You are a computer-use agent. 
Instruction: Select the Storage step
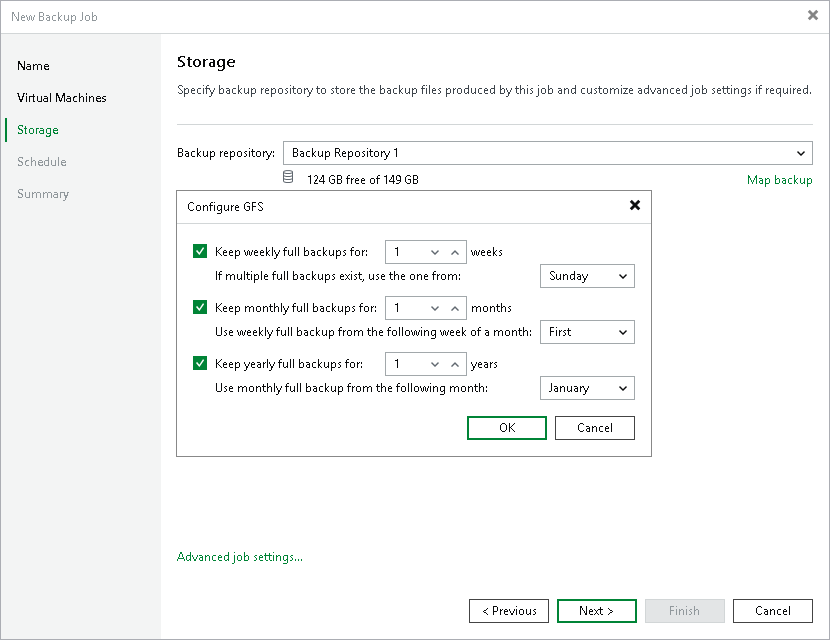point(38,130)
